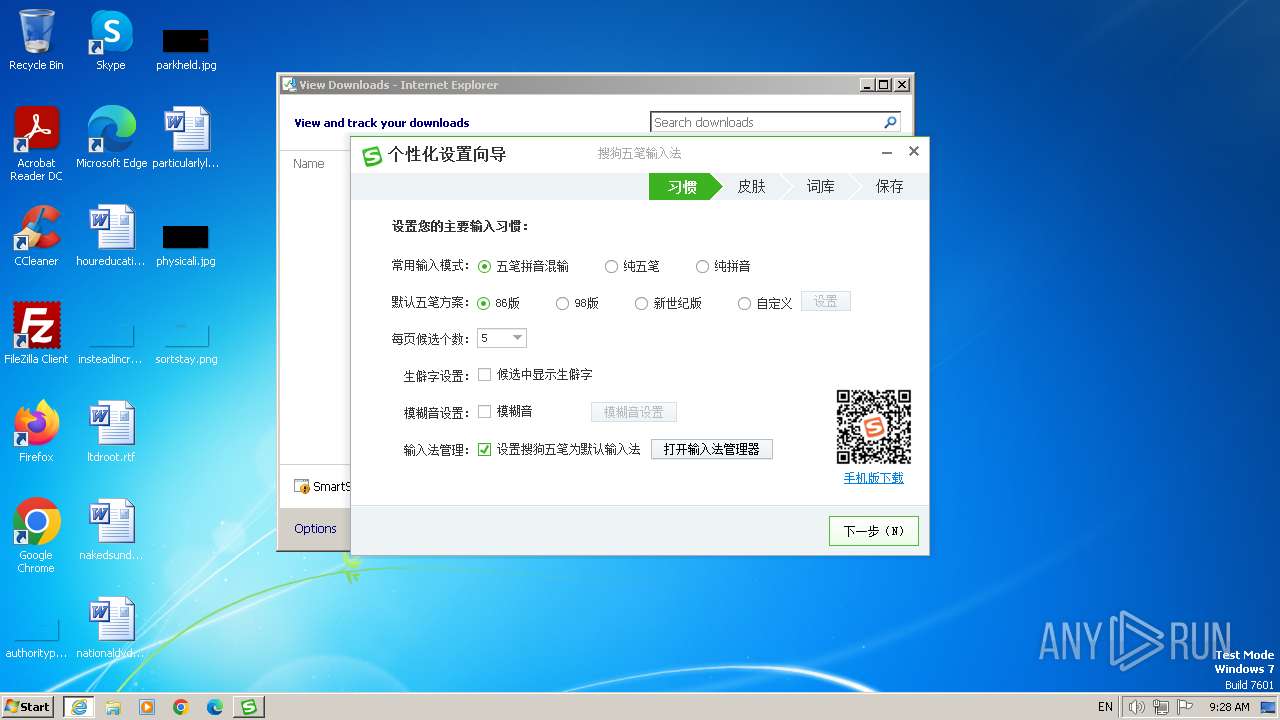The width and height of the screenshot is (1280, 720).
Task: Click the volume tray icon
Action: pos(1136,707)
